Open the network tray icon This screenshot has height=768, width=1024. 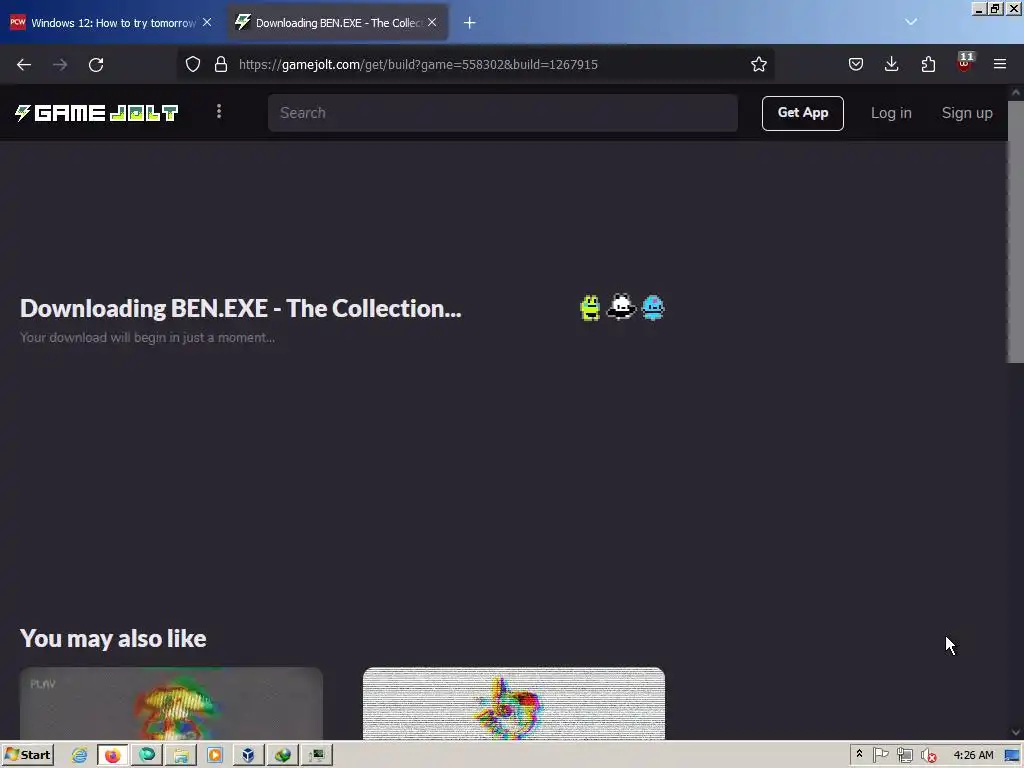(904, 755)
